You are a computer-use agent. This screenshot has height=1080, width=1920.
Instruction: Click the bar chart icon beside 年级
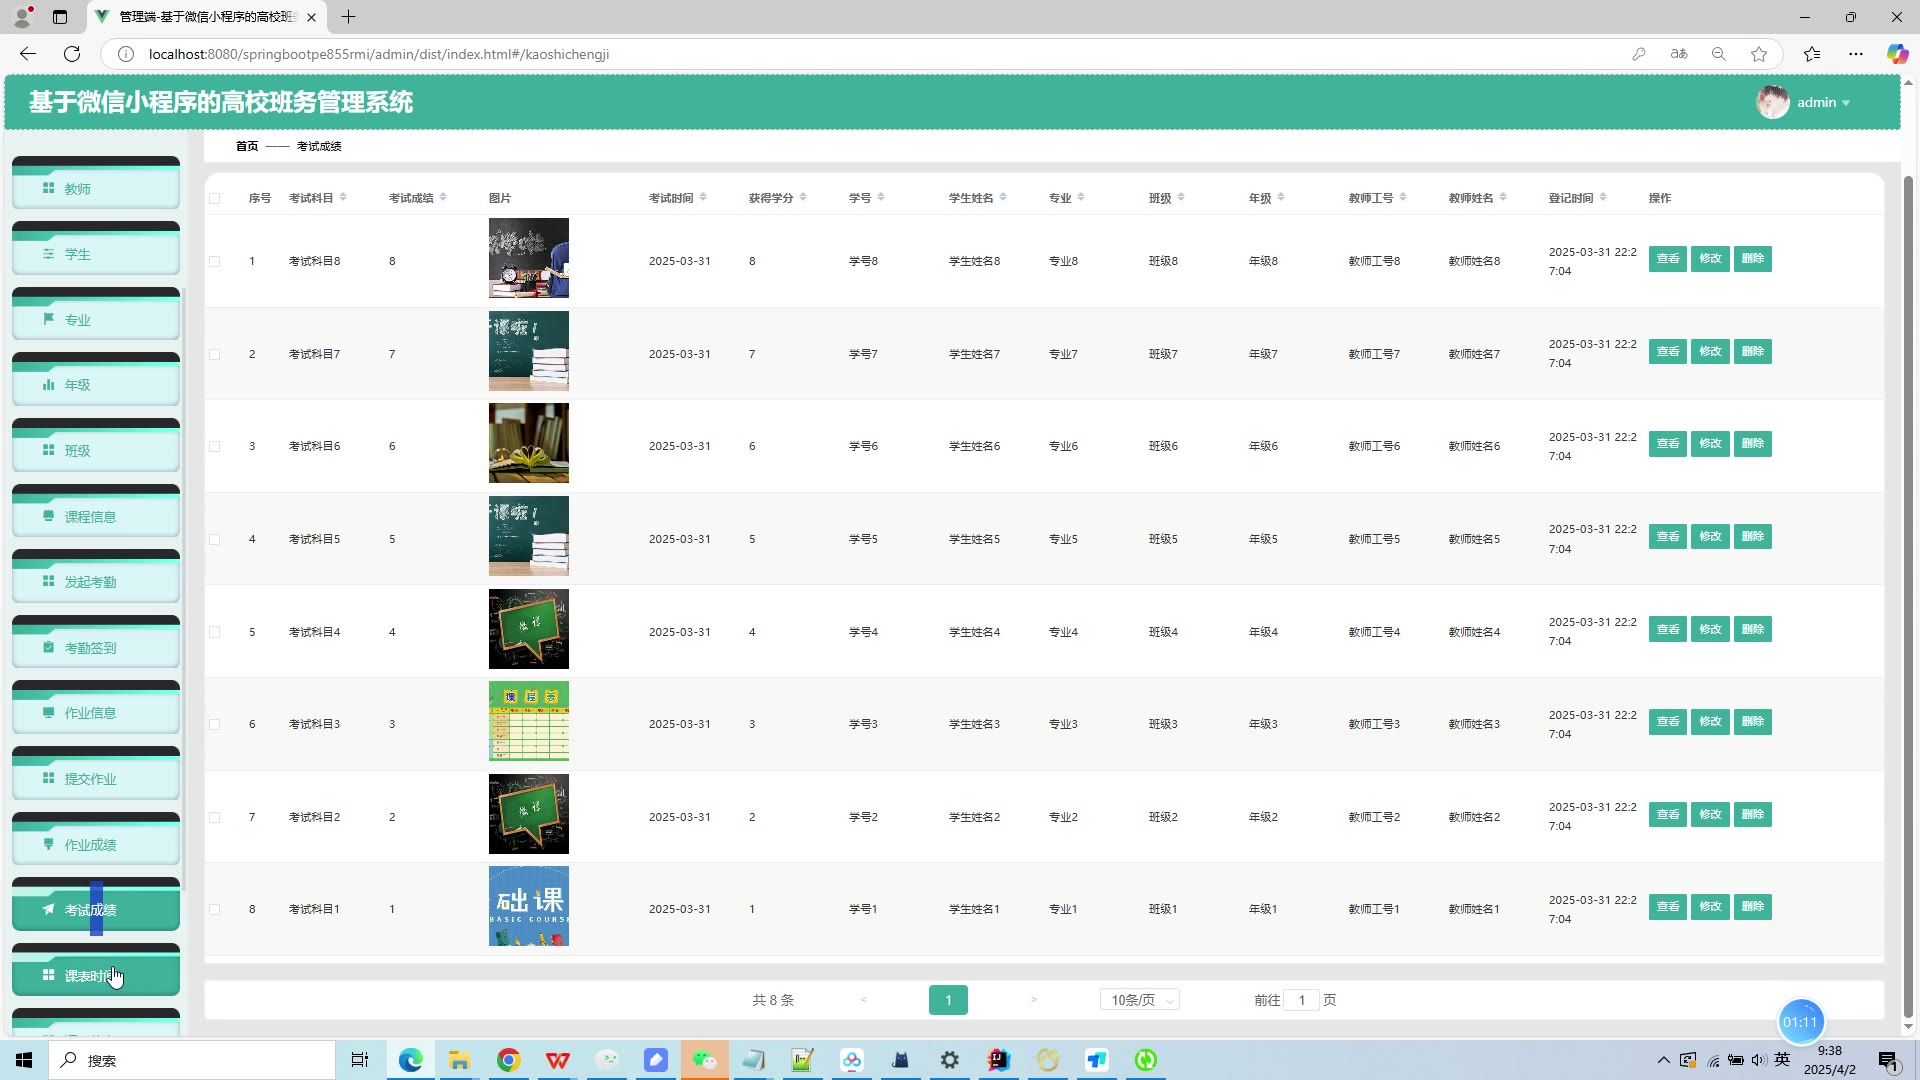click(48, 384)
